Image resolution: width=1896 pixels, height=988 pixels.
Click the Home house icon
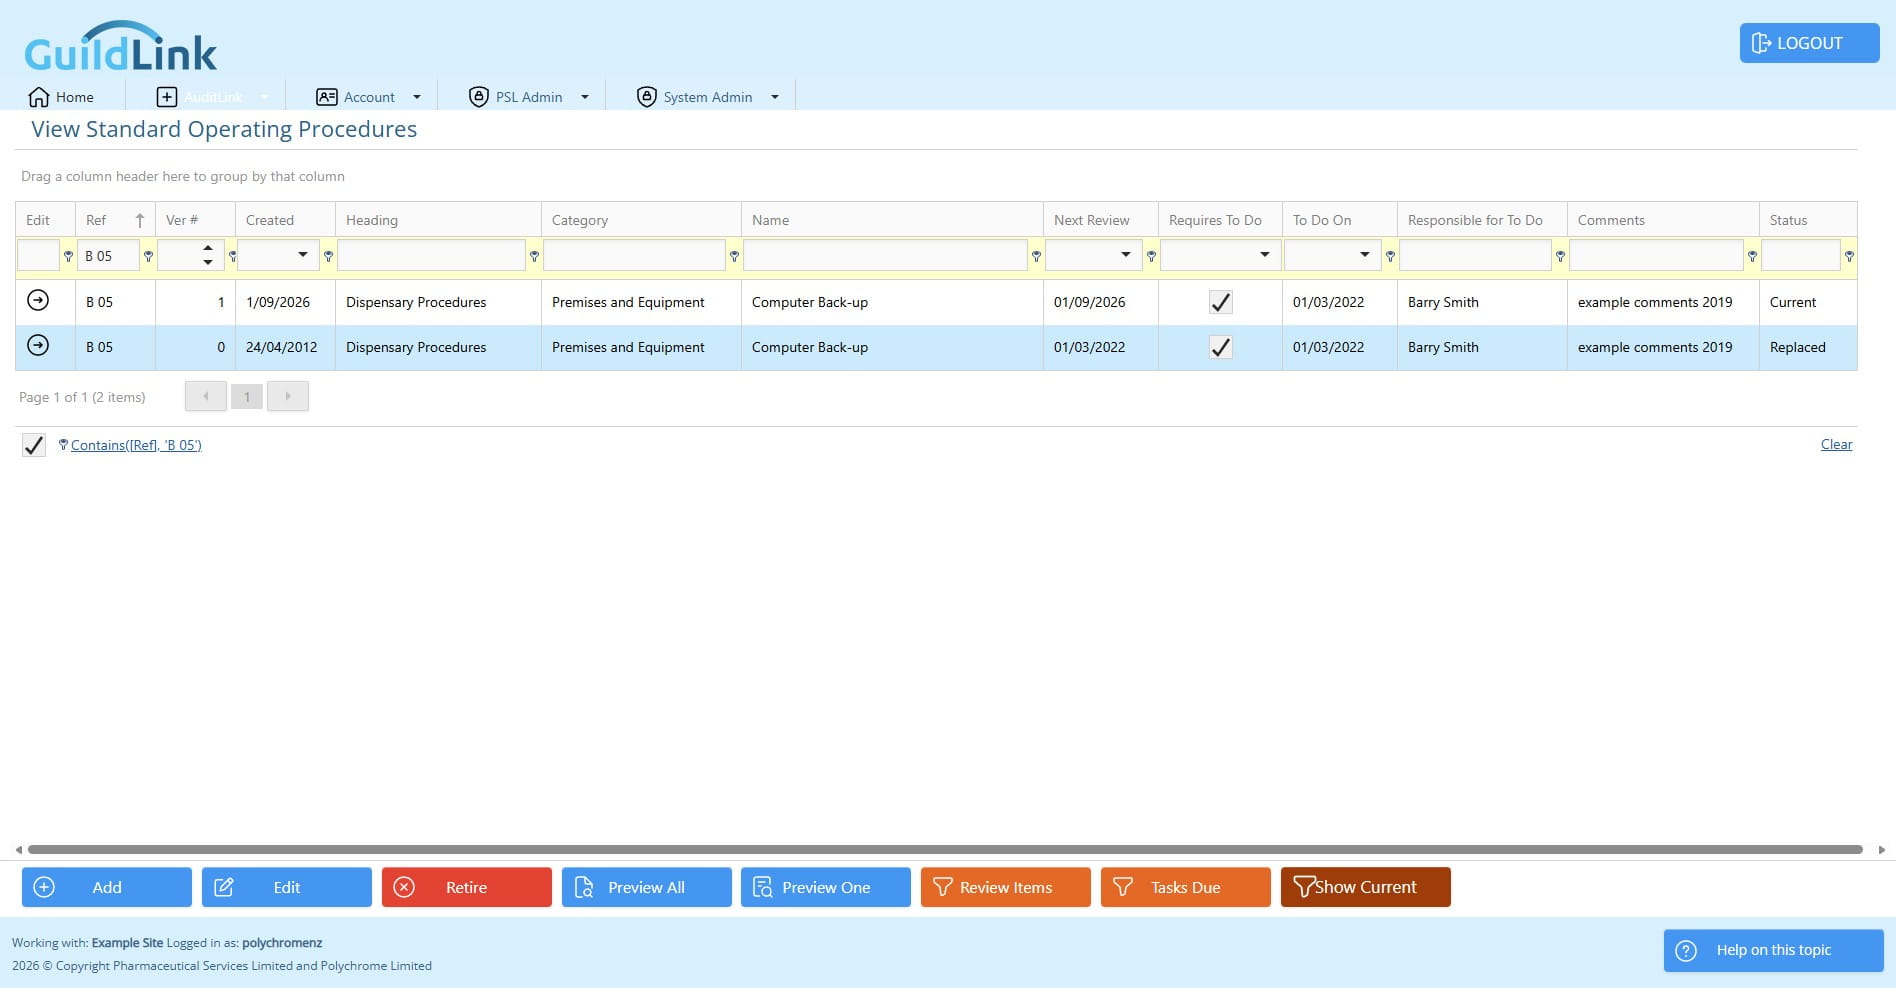[x=39, y=97]
